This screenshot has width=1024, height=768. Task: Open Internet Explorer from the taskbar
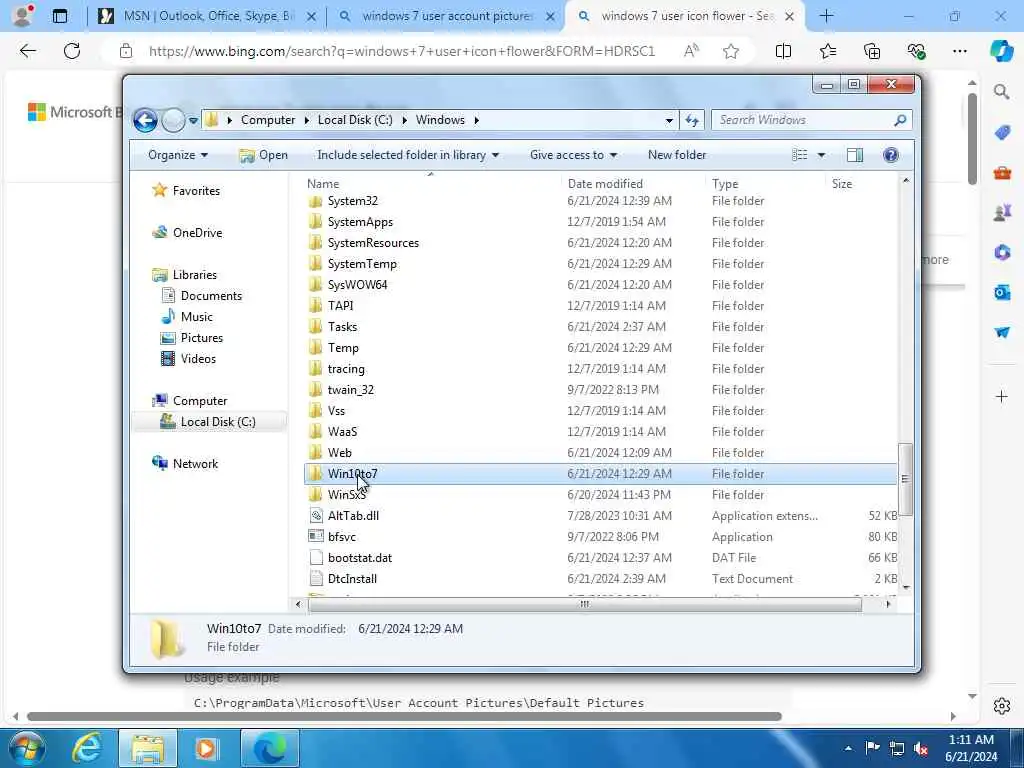point(87,748)
